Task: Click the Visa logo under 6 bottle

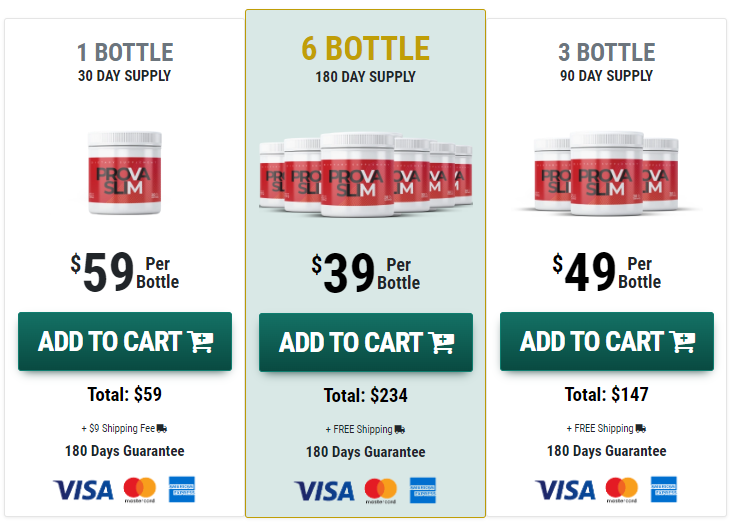Action: [324, 491]
